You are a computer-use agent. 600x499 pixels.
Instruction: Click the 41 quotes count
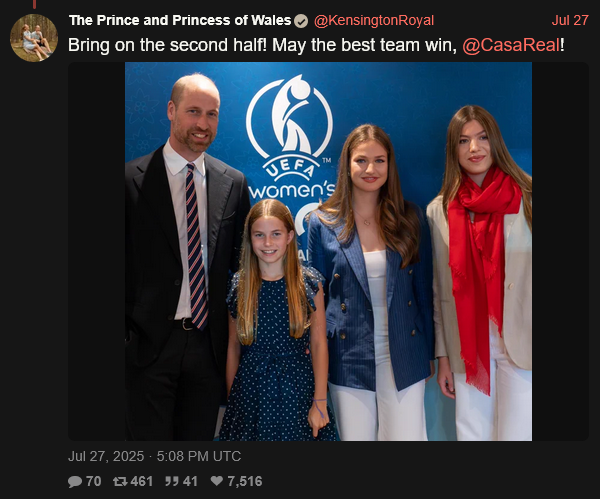[x=190, y=481]
